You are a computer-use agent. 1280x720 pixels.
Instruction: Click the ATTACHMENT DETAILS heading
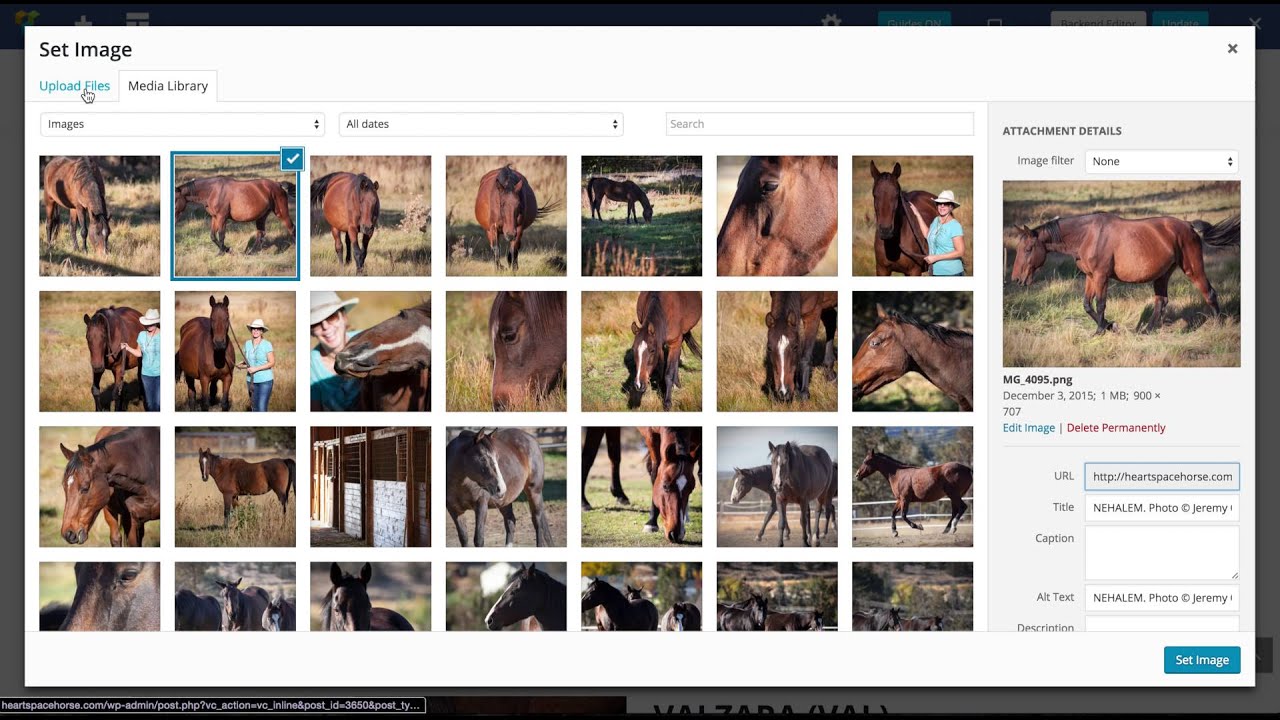click(x=1062, y=131)
